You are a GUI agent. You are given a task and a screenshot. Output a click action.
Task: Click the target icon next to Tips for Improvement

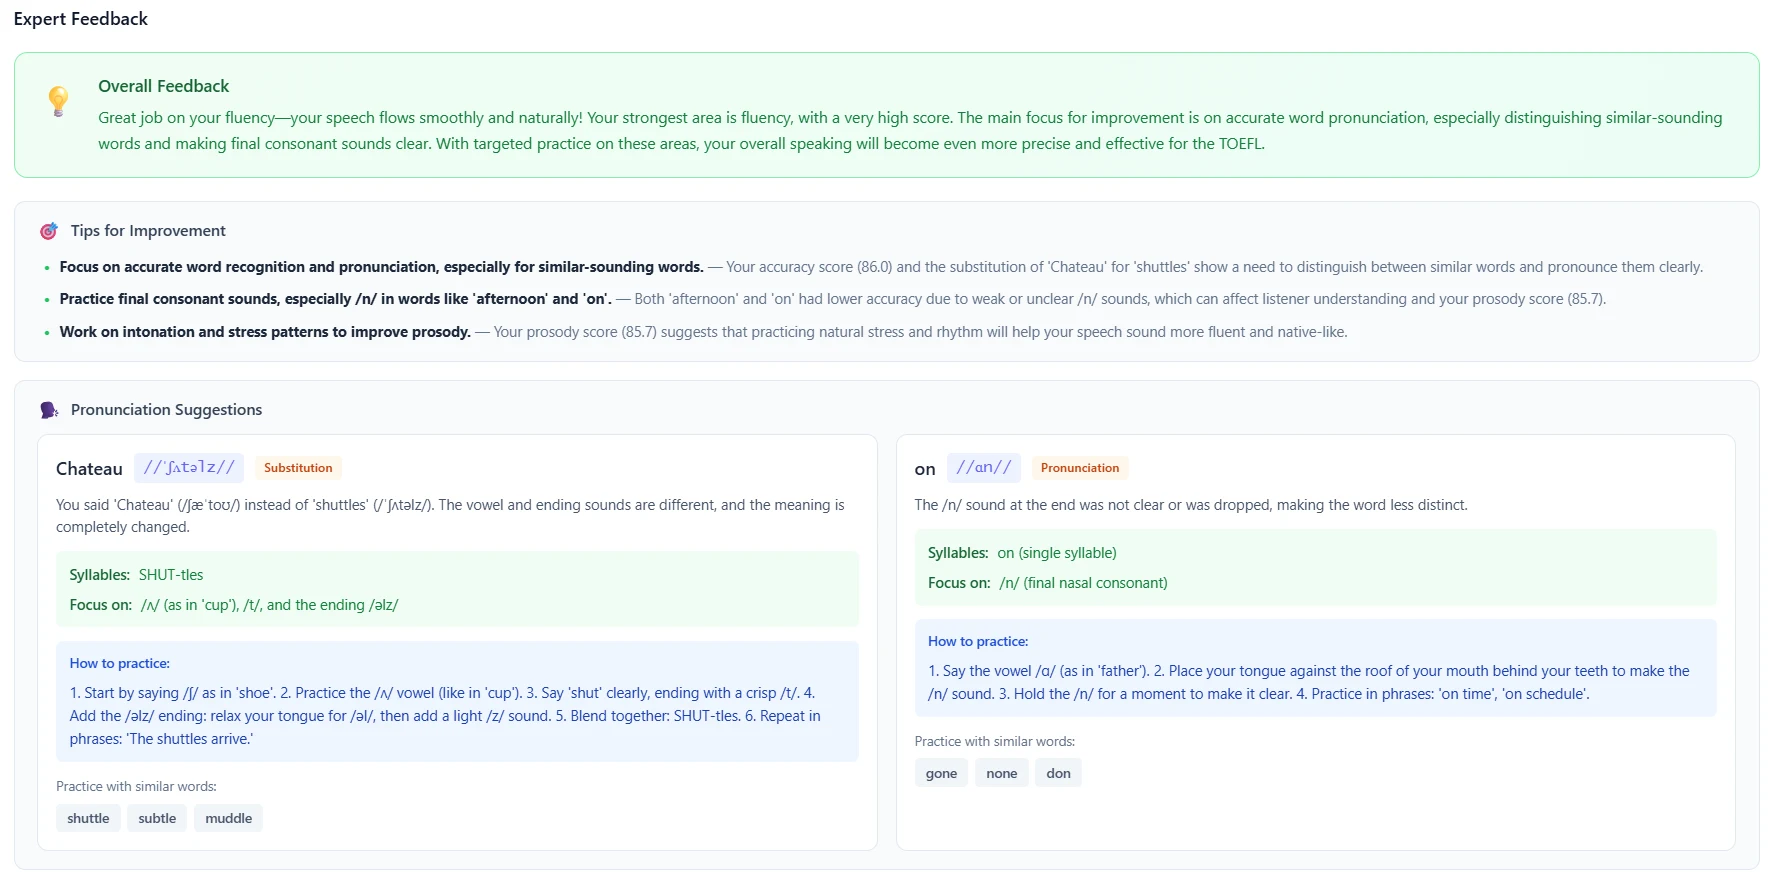point(49,231)
